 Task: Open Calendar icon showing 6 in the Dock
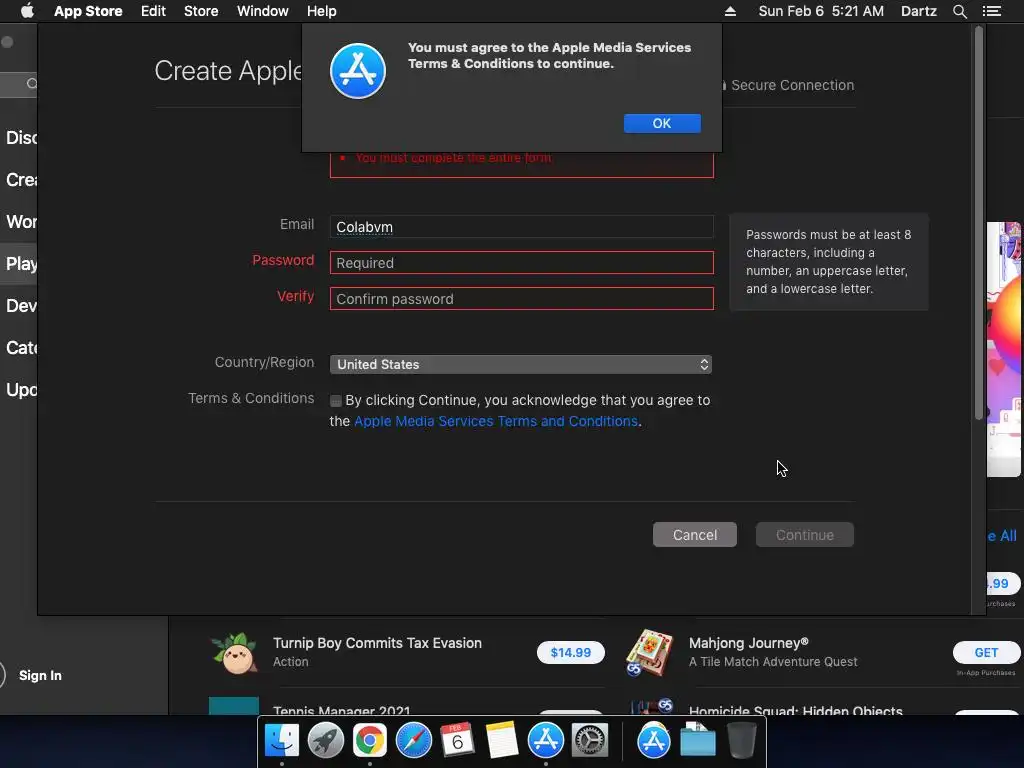click(457, 741)
